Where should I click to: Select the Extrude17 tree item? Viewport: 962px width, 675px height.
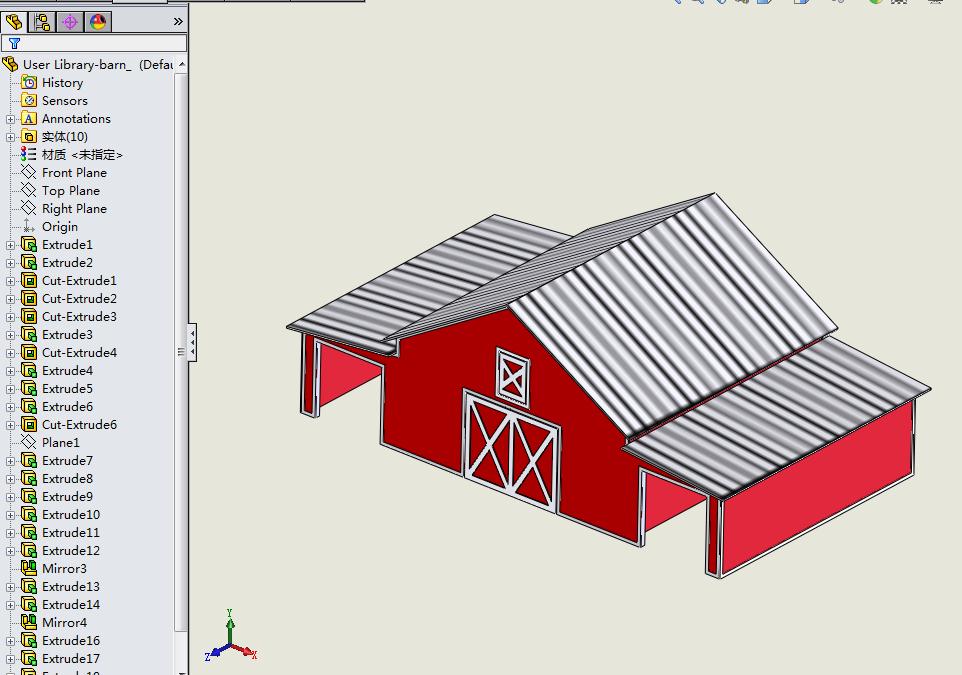point(71,658)
